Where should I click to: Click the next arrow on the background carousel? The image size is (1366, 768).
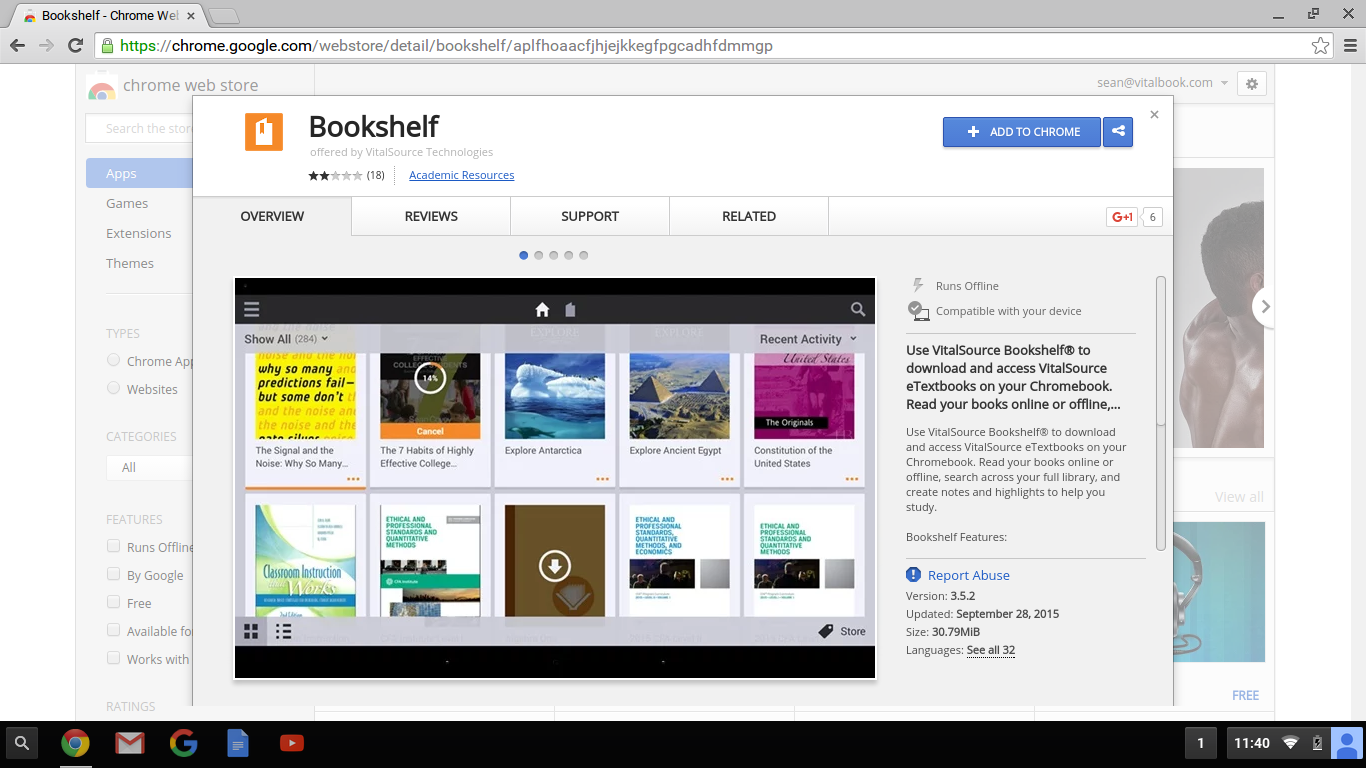pyautogui.click(x=1265, y=307)
